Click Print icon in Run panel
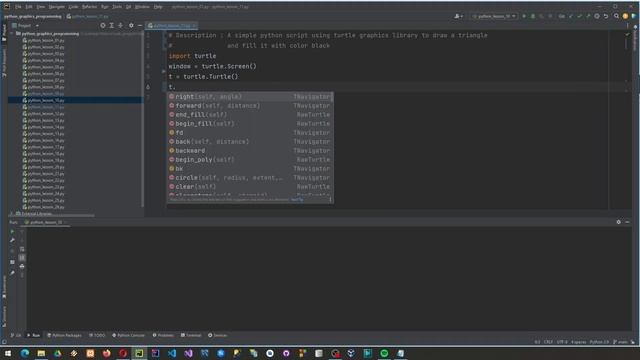Screen dimensions: 640x360 pyautogui.click(x=22, y=266)
